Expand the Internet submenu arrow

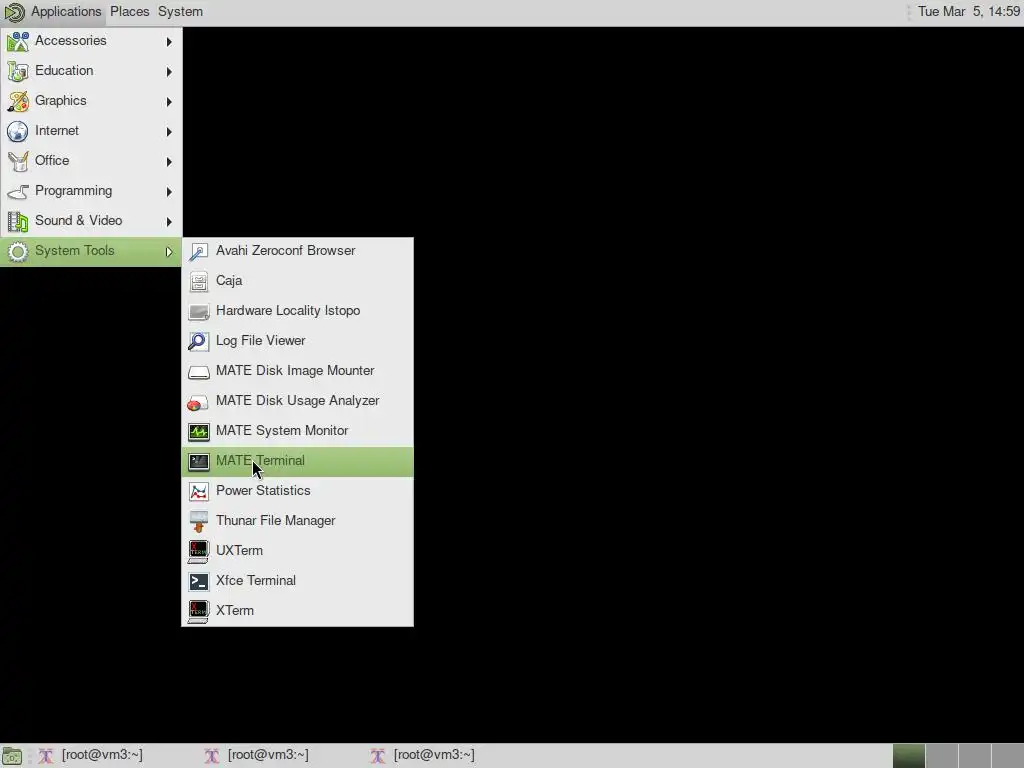[x=169, y=131]
